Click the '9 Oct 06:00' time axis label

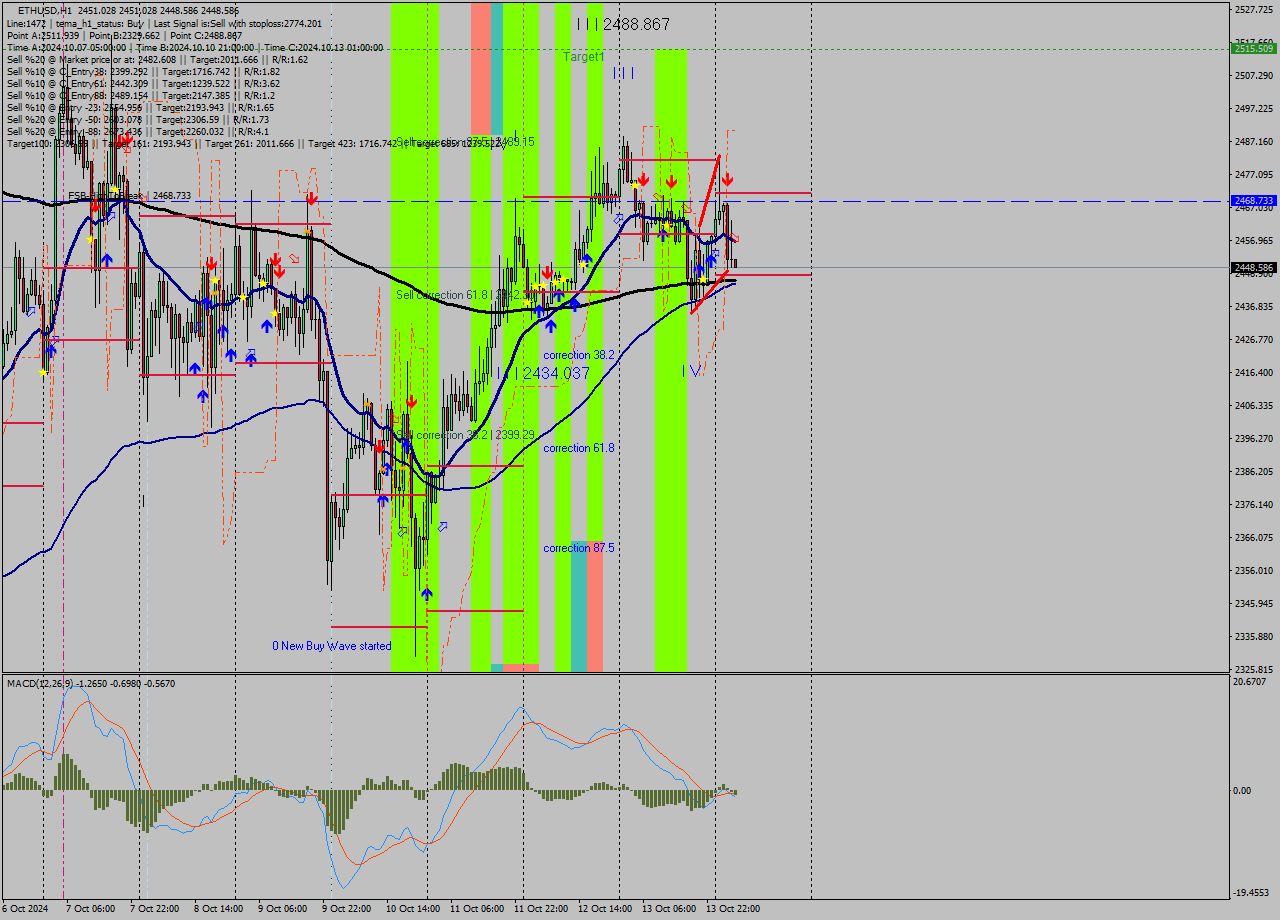pyautogui.click(x=283, y=909)
